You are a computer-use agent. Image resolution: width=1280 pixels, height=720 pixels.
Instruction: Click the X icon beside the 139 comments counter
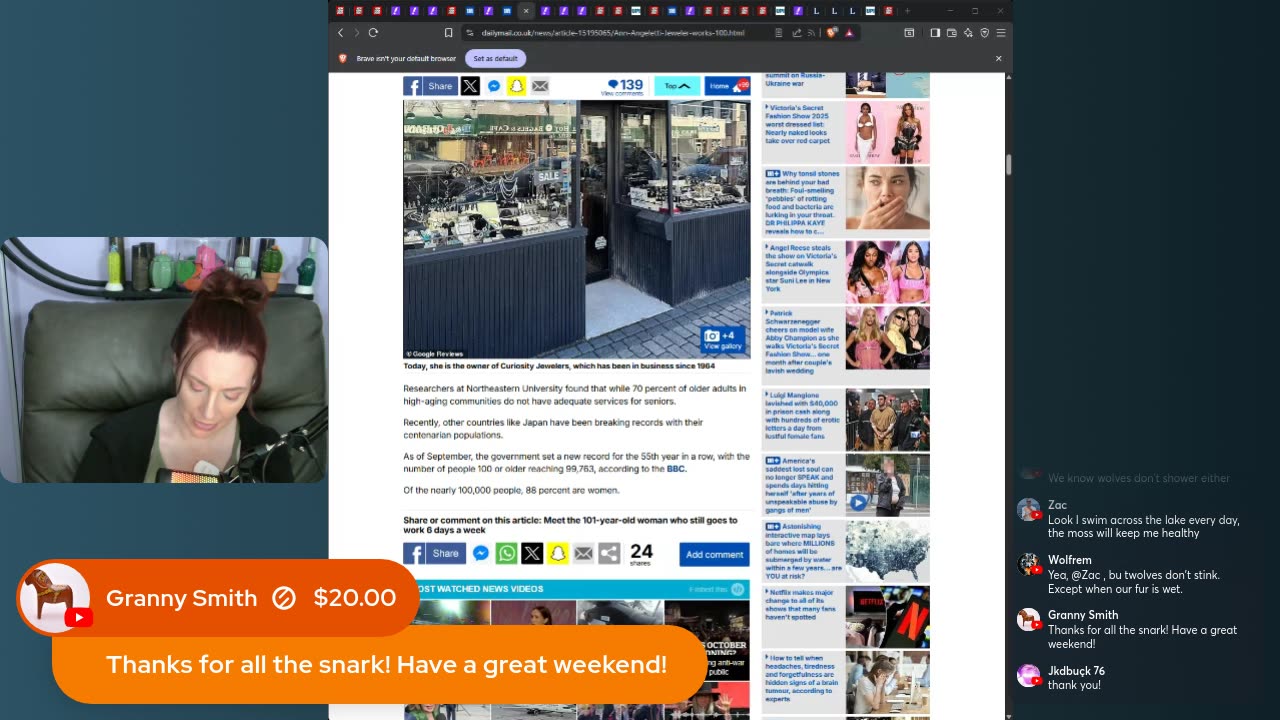[470, 86]
